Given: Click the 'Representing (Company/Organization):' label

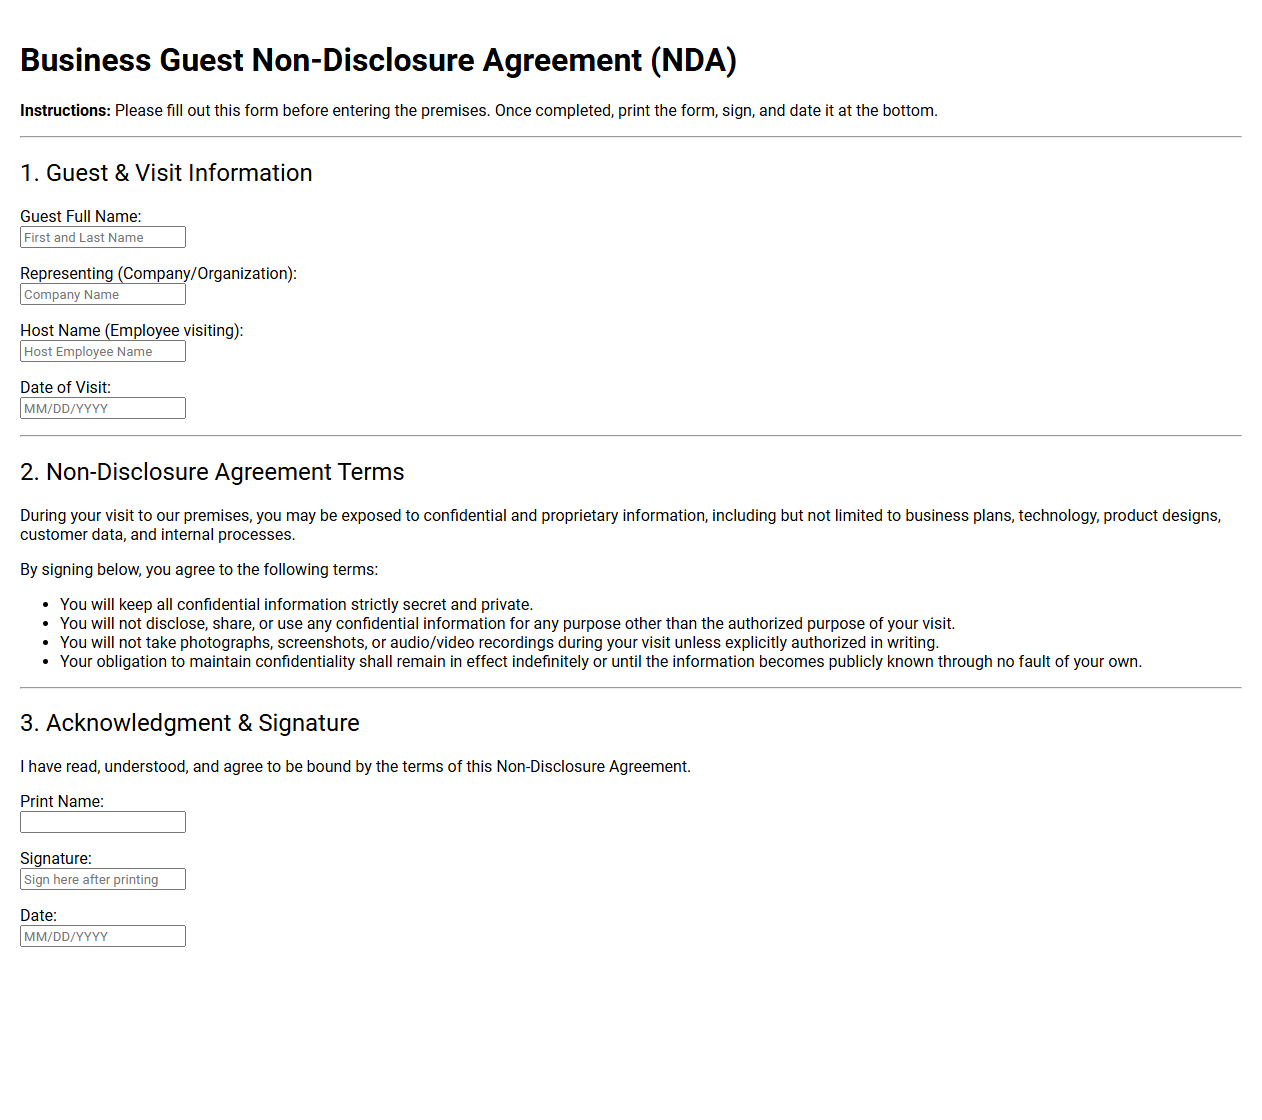Looking at the screenshot, I should (x=158, y=273).
